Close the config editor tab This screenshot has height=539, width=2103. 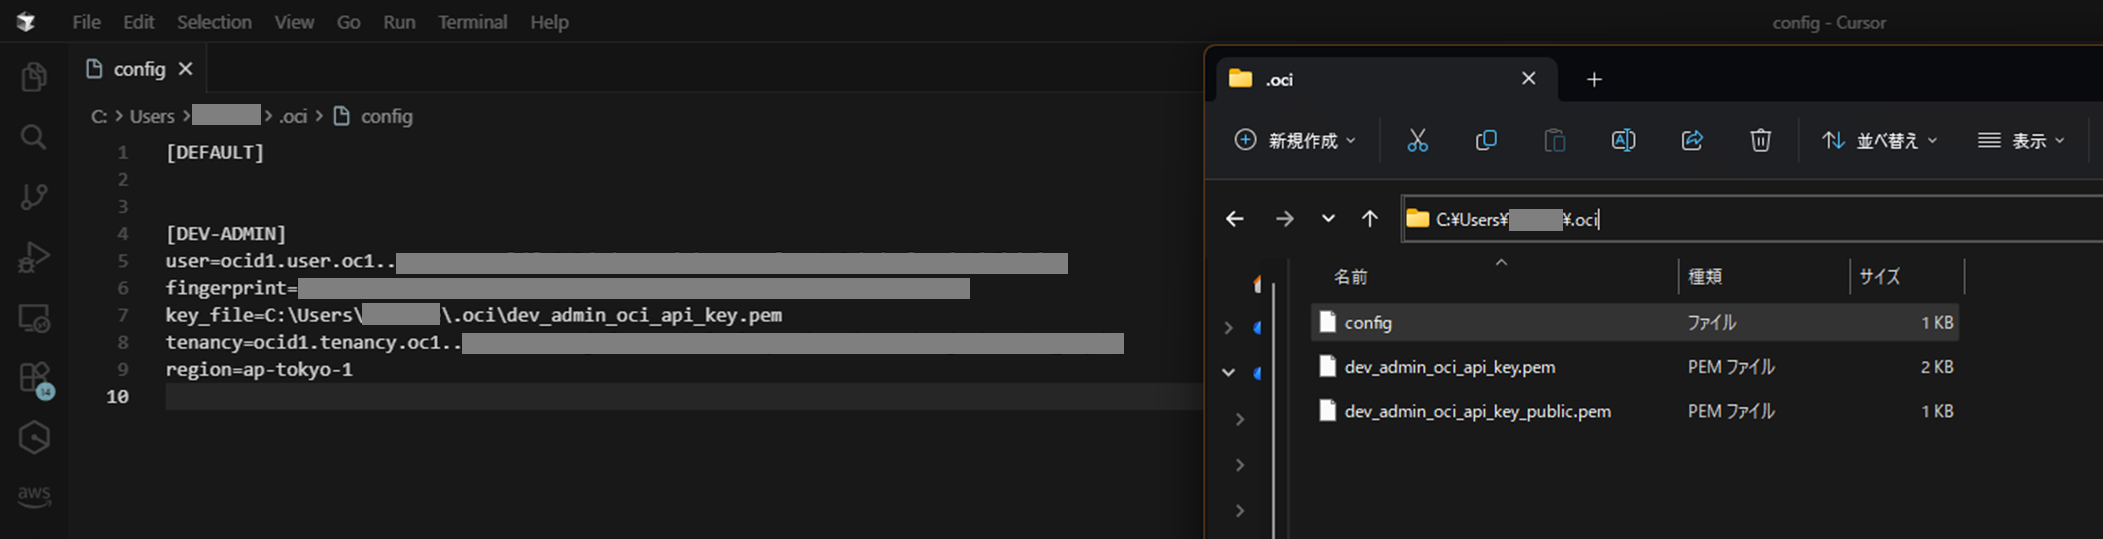185,69
